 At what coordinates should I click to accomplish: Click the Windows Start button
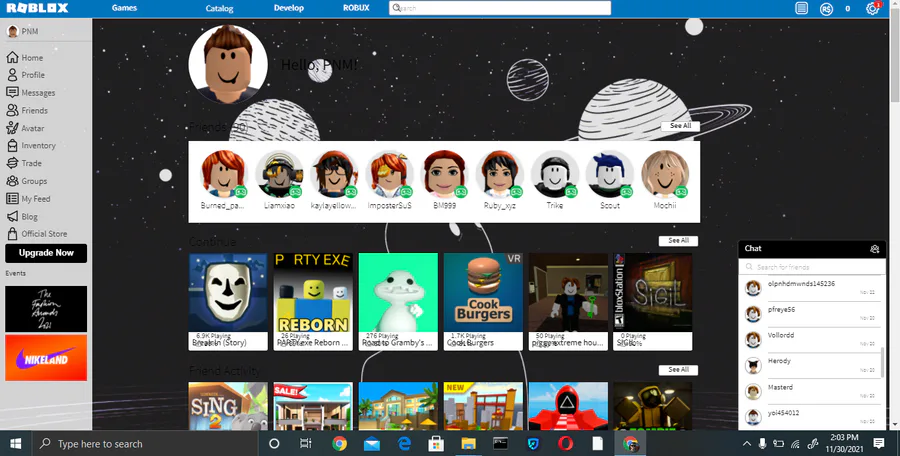(x=15, y=443)
